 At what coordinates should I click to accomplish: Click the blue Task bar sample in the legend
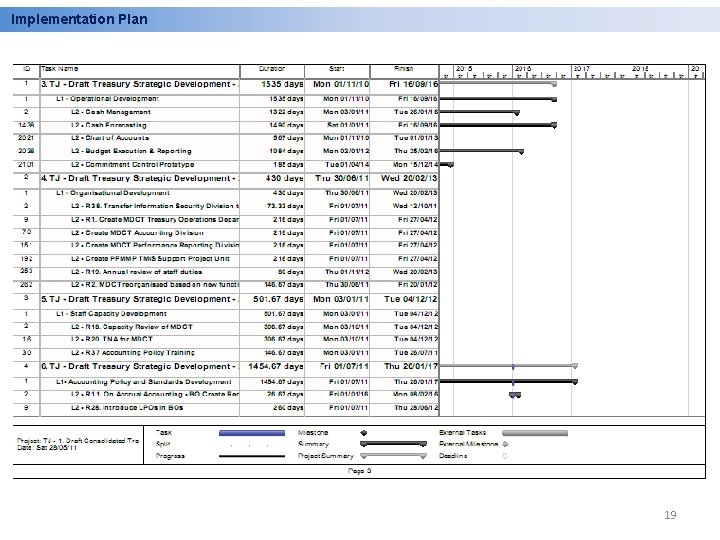click(252, 433)
